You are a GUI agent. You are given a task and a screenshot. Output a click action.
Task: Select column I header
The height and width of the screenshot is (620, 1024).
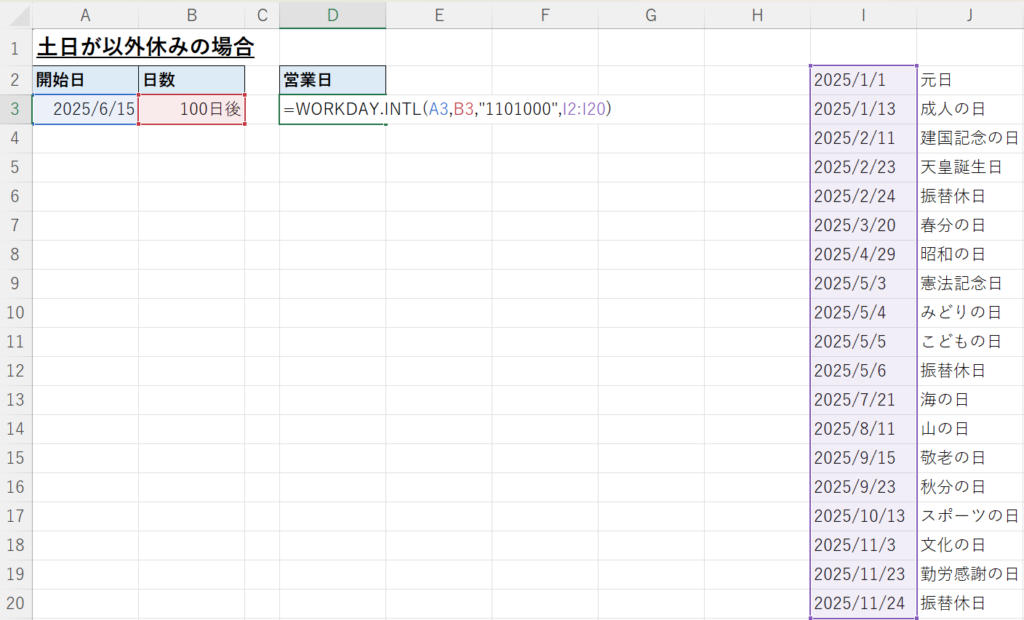(863, 15)
